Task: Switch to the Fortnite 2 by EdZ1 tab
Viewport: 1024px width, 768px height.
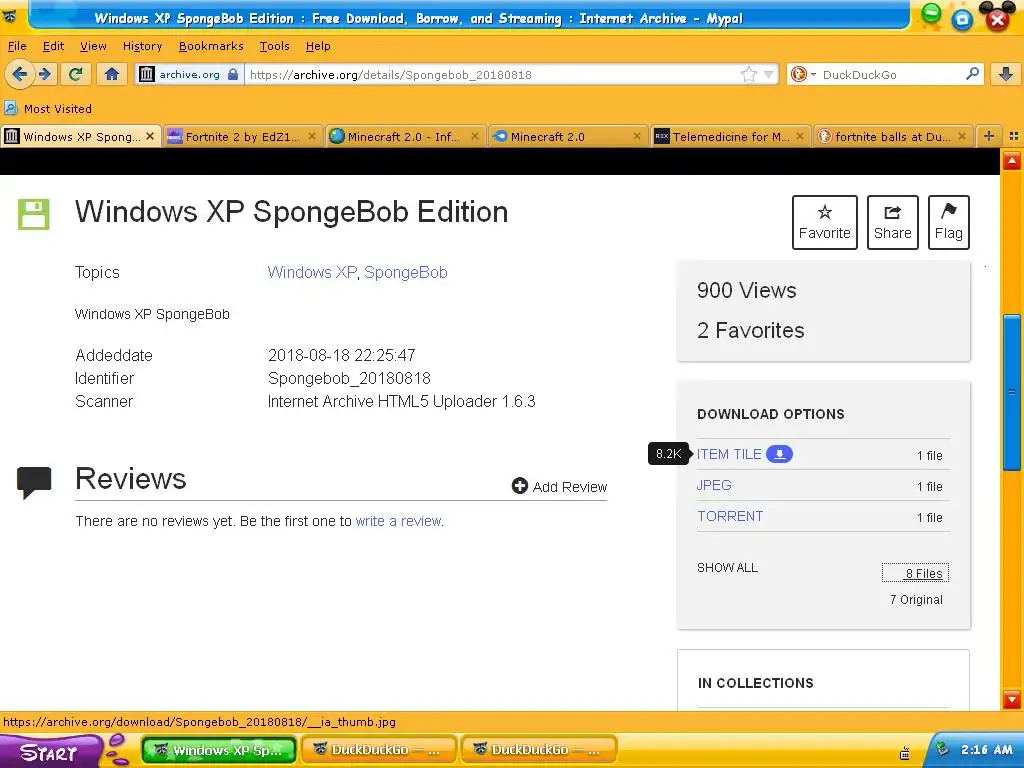Action: pyautogui.click(x=242, y=136)
